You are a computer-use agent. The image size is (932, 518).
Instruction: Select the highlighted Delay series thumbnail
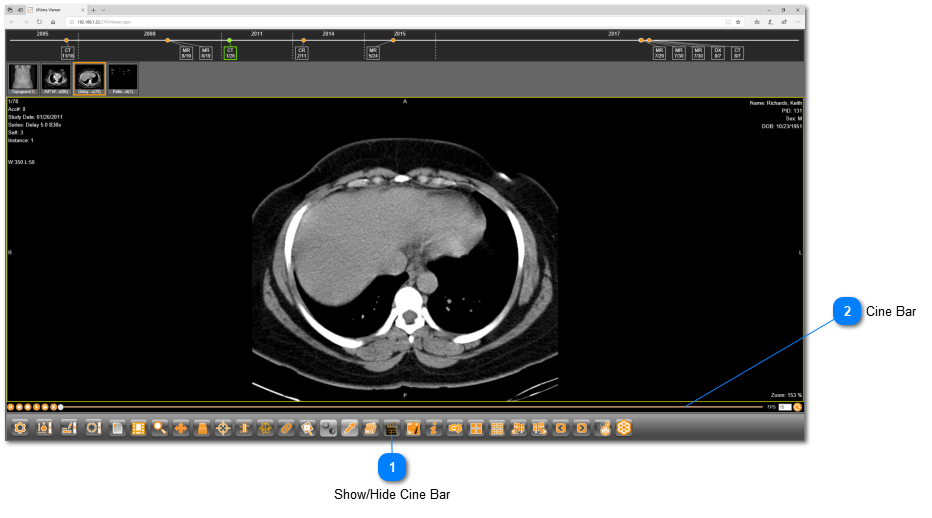(89, 79)
